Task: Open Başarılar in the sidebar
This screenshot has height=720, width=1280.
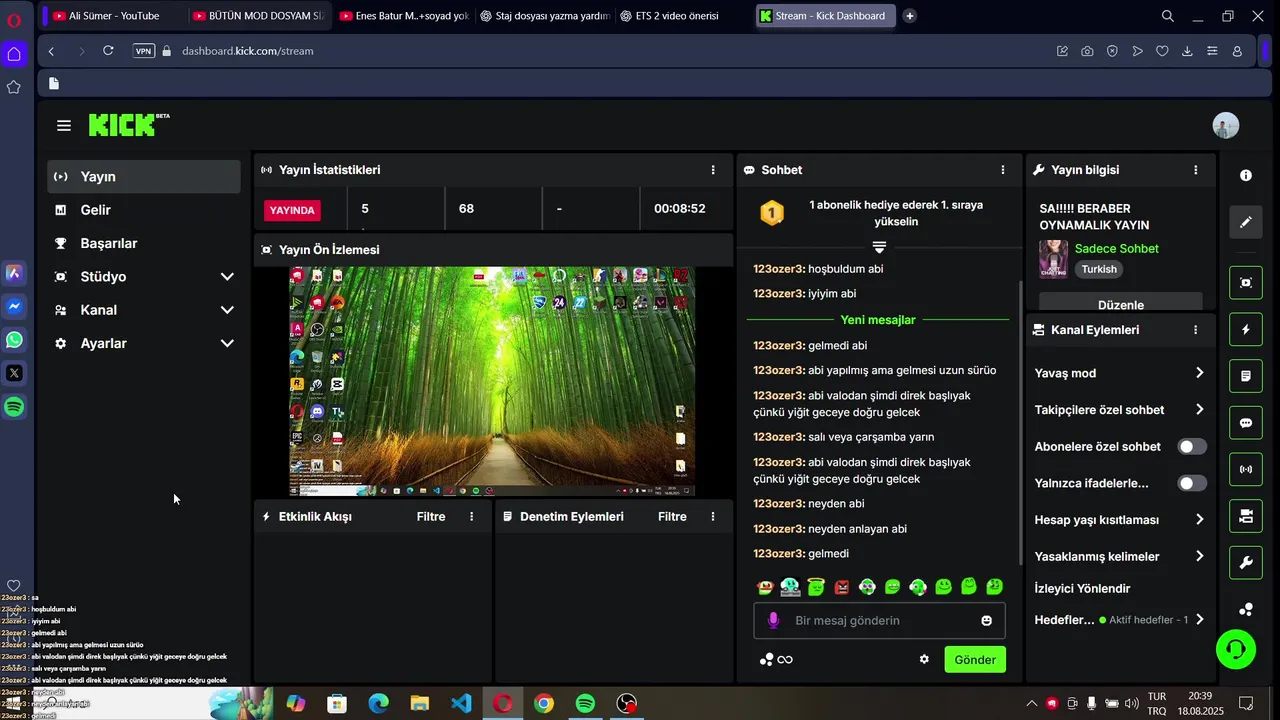Action: pos(144,243)
